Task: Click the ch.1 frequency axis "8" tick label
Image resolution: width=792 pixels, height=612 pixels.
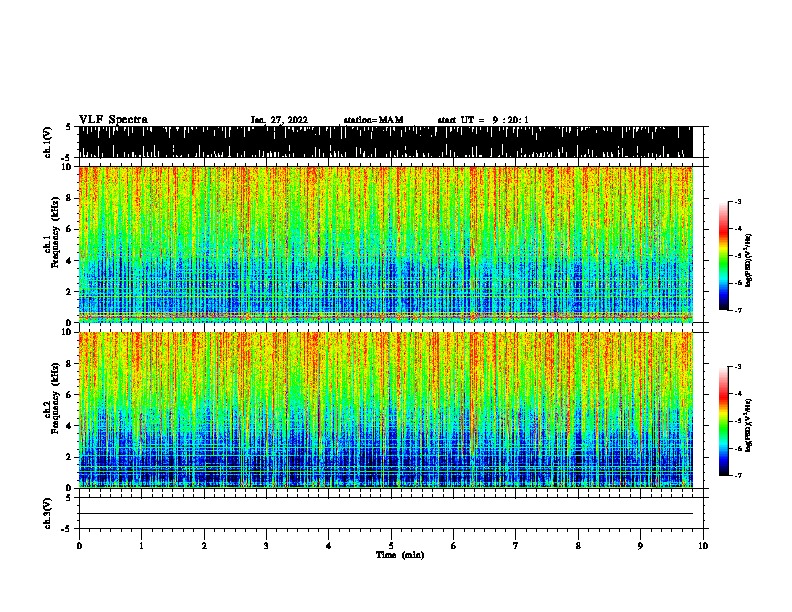Action: pos(69,198)
